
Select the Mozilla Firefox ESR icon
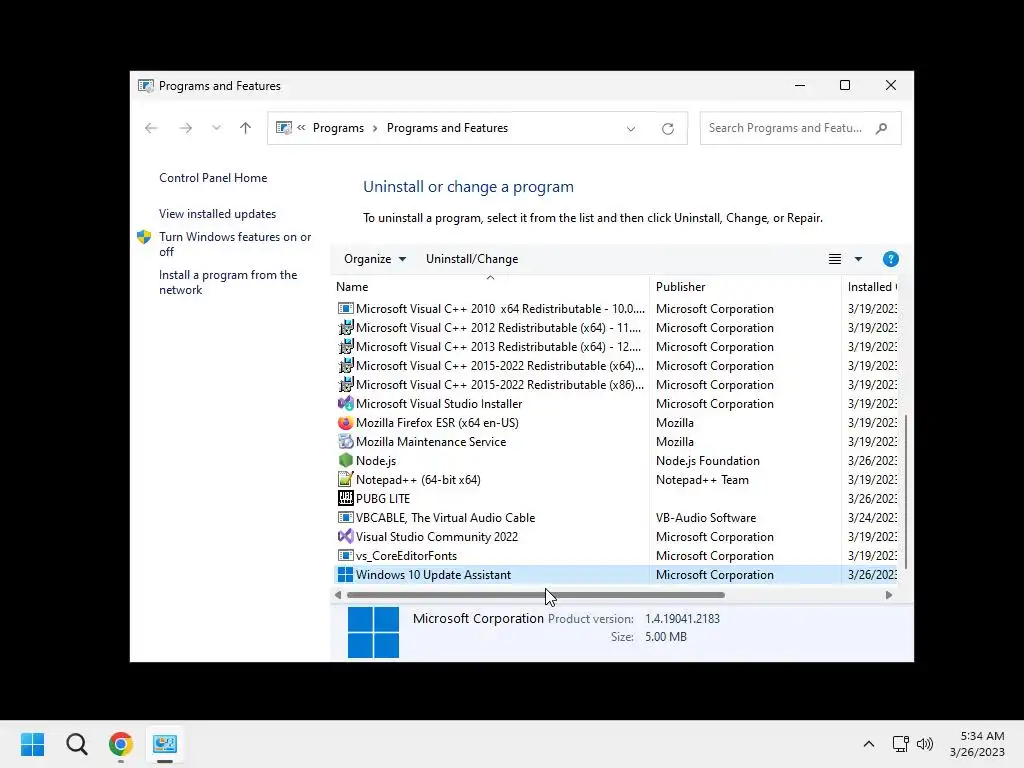(x=345, y=423)
